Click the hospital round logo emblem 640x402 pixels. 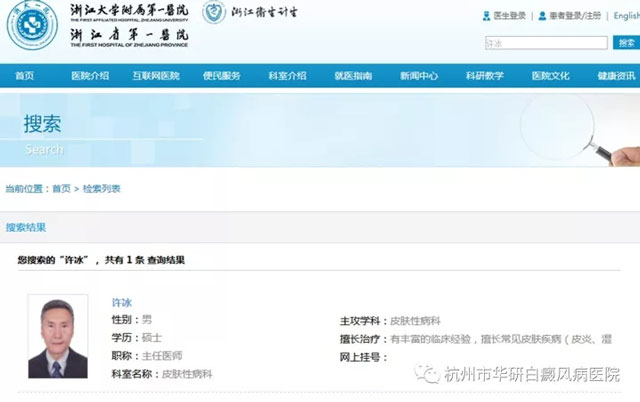coord(32,25)
